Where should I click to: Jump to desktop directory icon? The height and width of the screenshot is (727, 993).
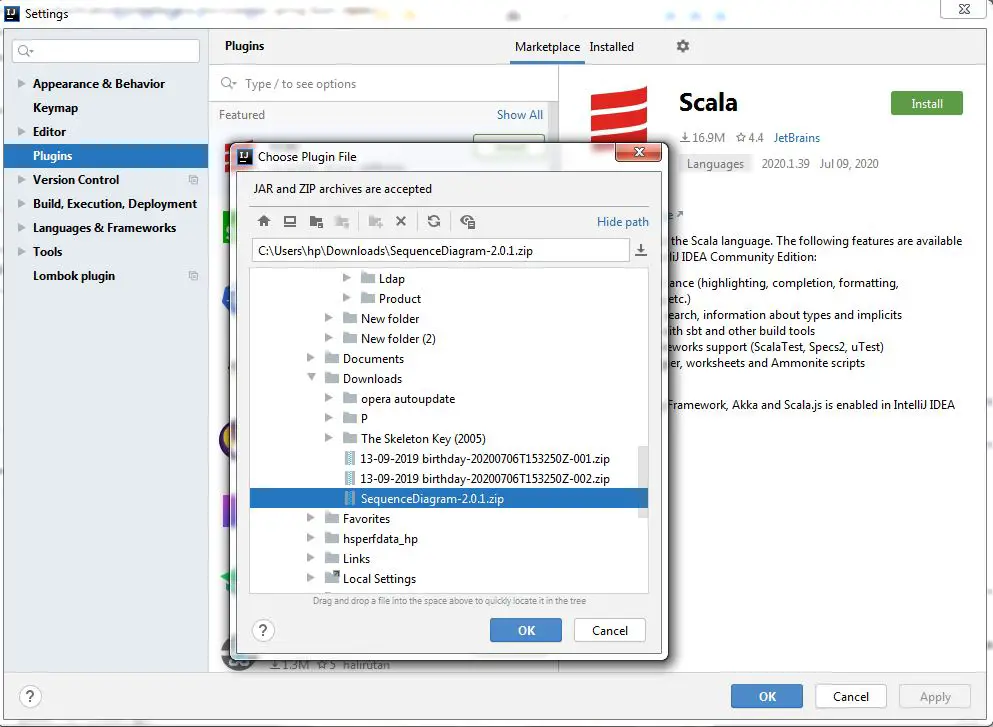click(x=290, y=221)
